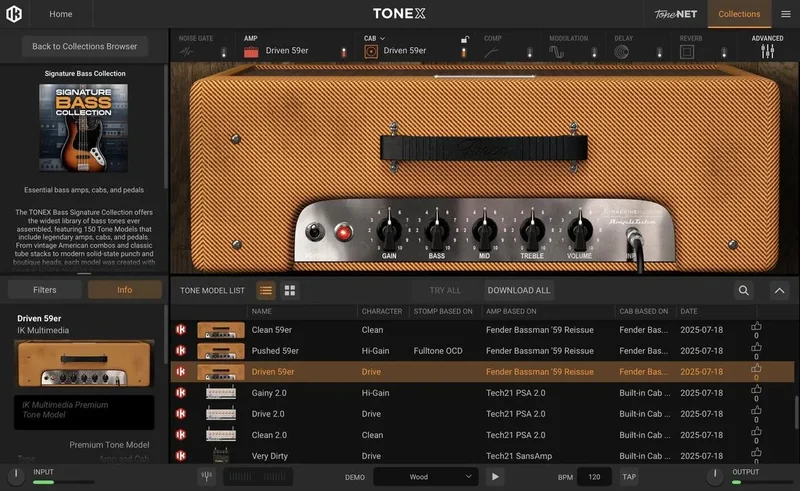
Task: Click the Modulation wave icon
Action: (x=556, y=52)
